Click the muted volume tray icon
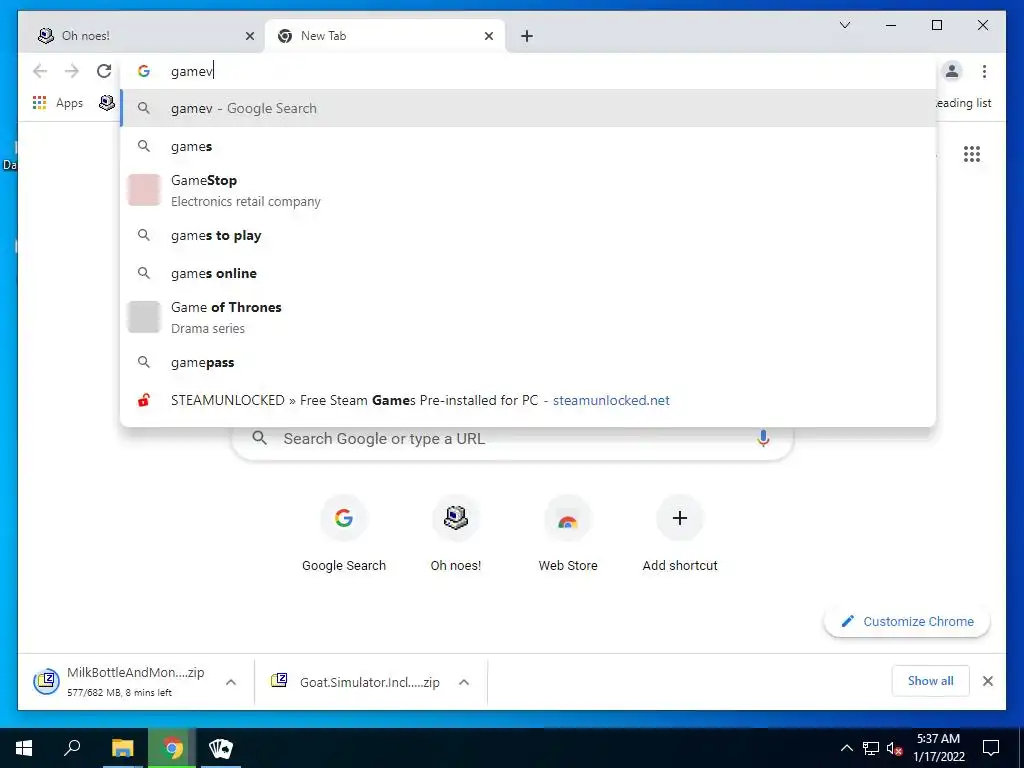Viewport: 1024px width, 768px height. tap(895, 748)
